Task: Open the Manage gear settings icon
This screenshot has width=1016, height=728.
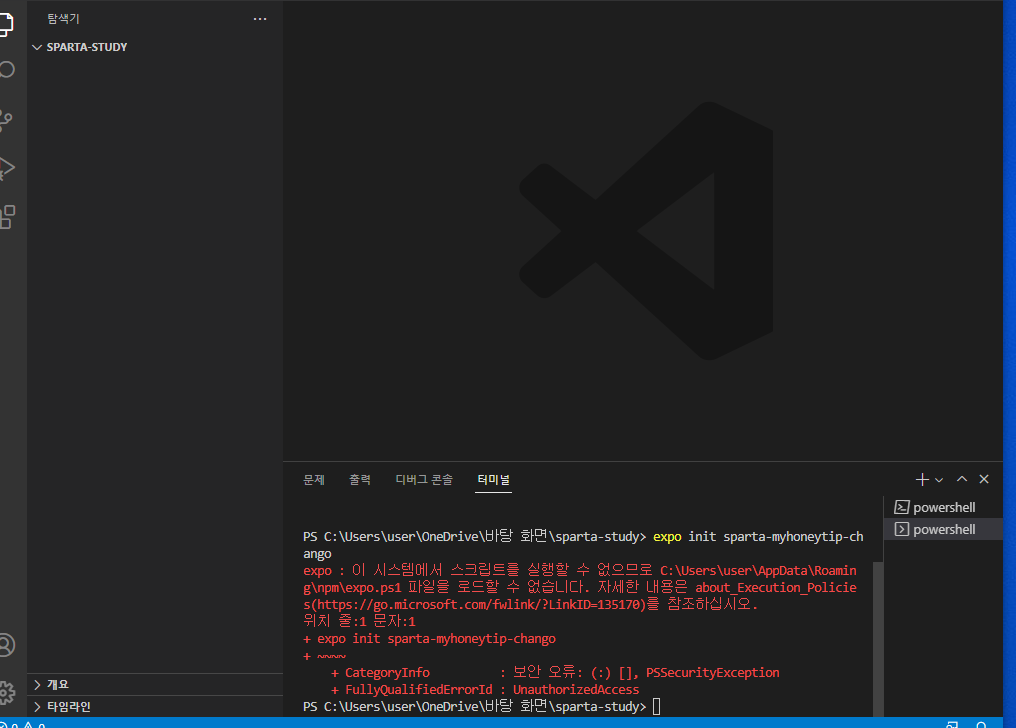Action: click(x=6, y=692)
